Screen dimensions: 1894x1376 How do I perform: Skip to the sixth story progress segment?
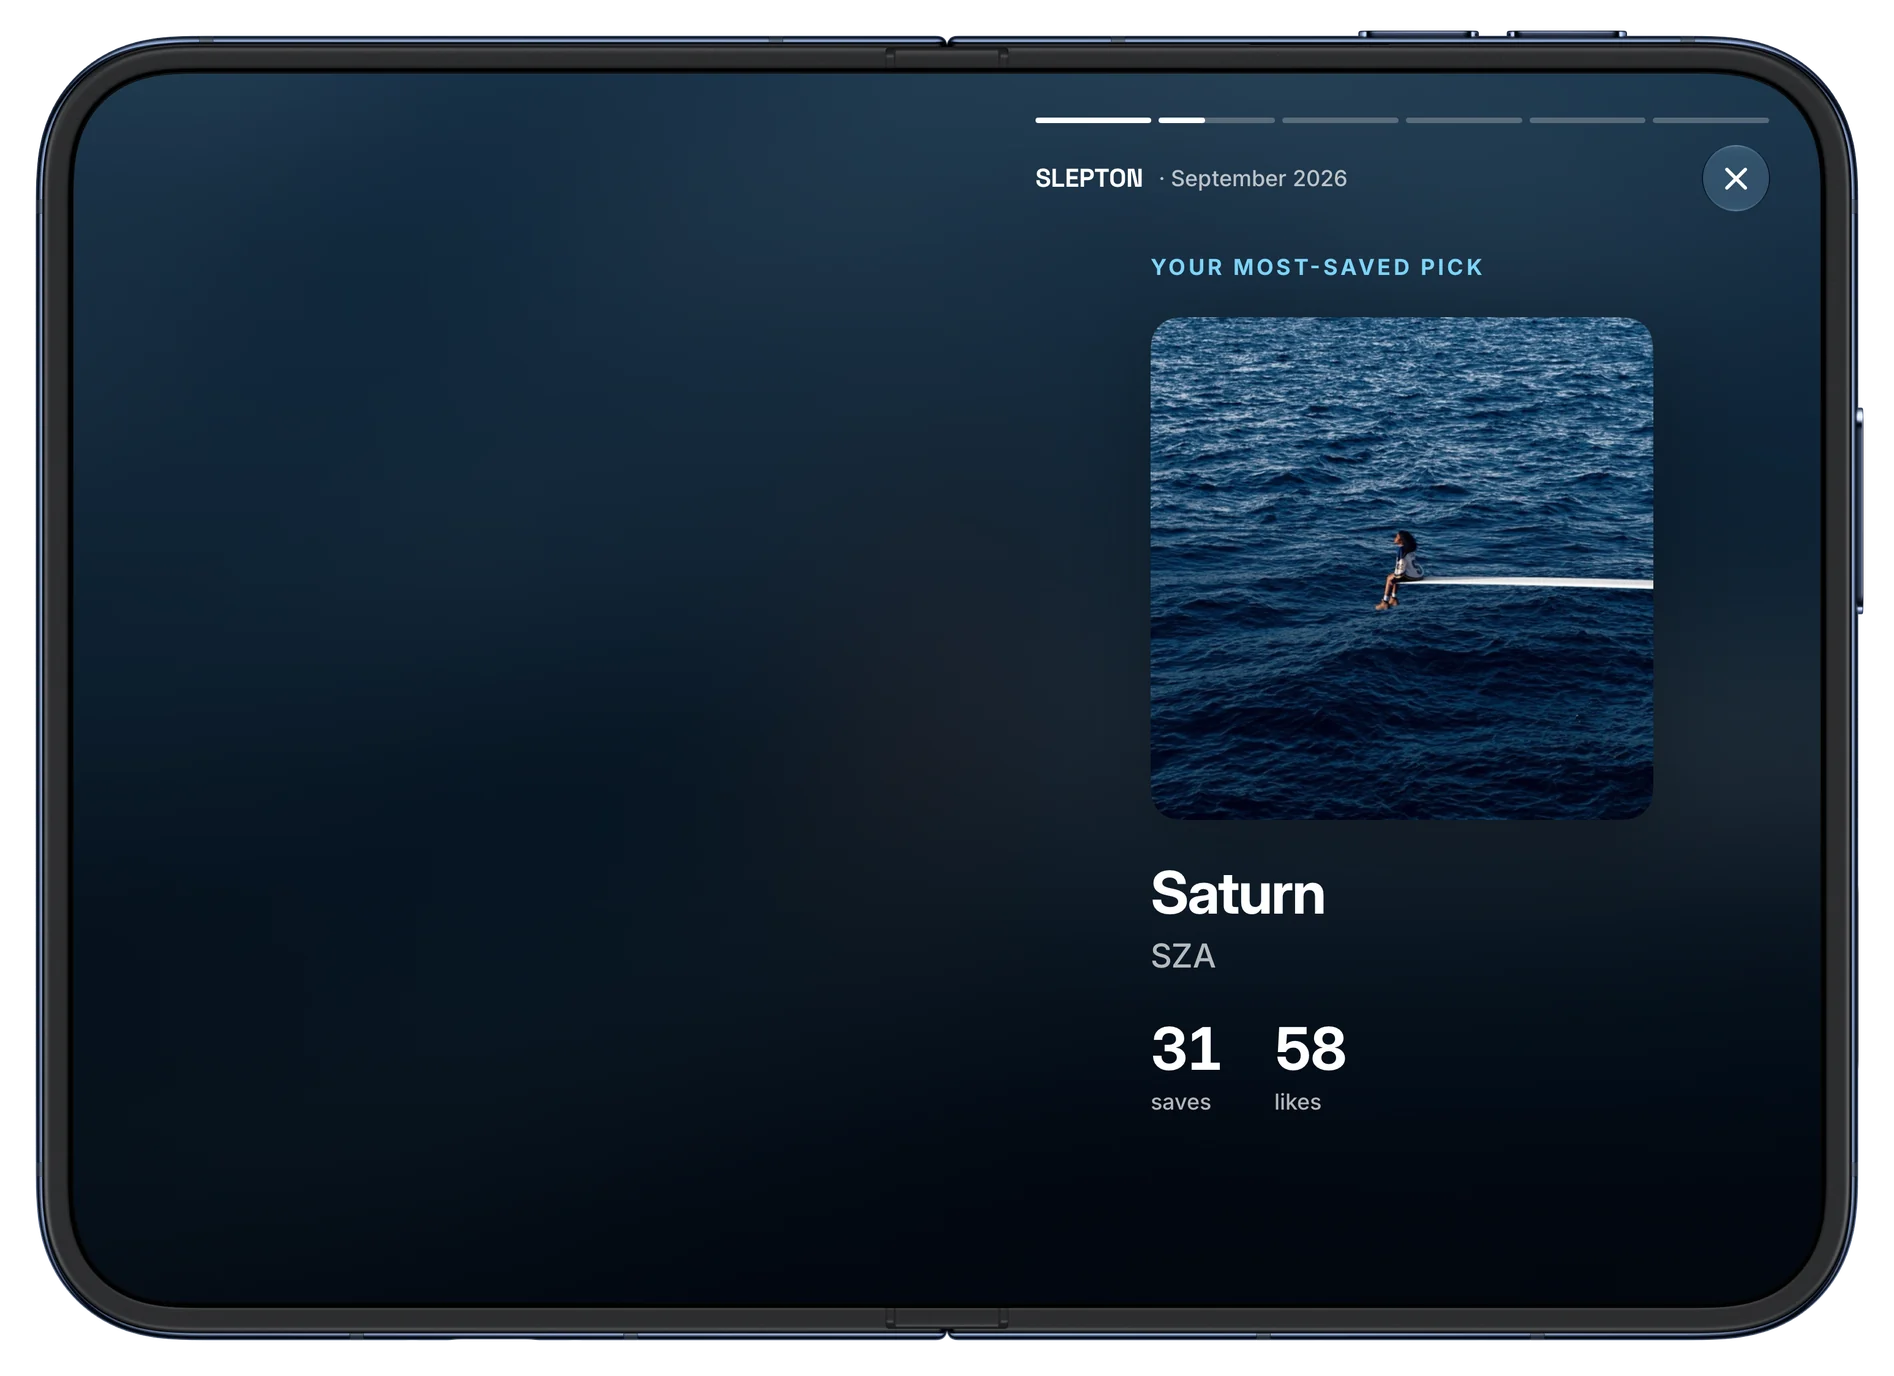tap(1711, 120)
